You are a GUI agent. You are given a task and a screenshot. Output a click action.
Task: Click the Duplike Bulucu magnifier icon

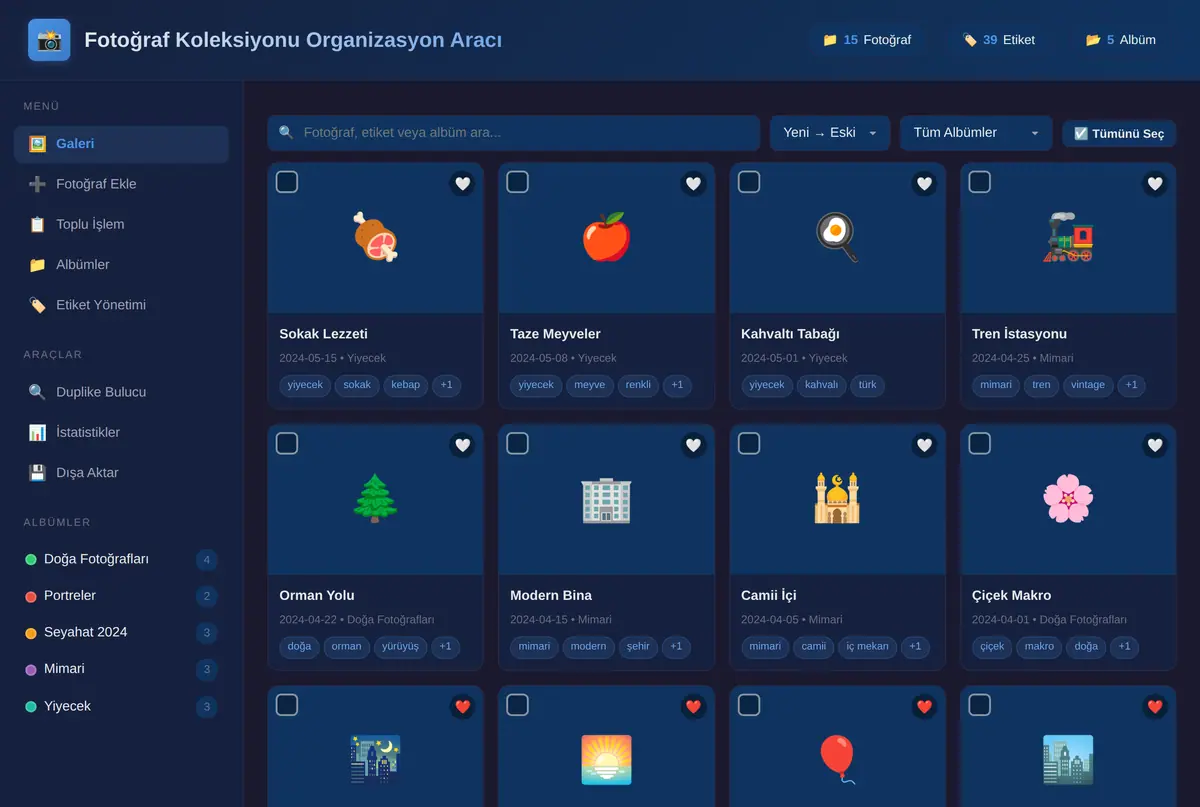click(x=37, y=392)
